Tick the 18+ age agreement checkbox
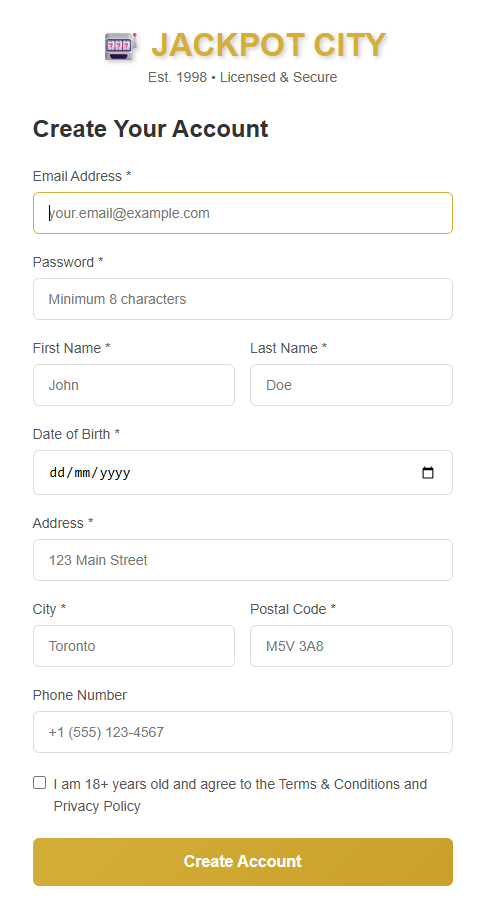This screenshot has width=487, height=922. (x=39, y=783)
